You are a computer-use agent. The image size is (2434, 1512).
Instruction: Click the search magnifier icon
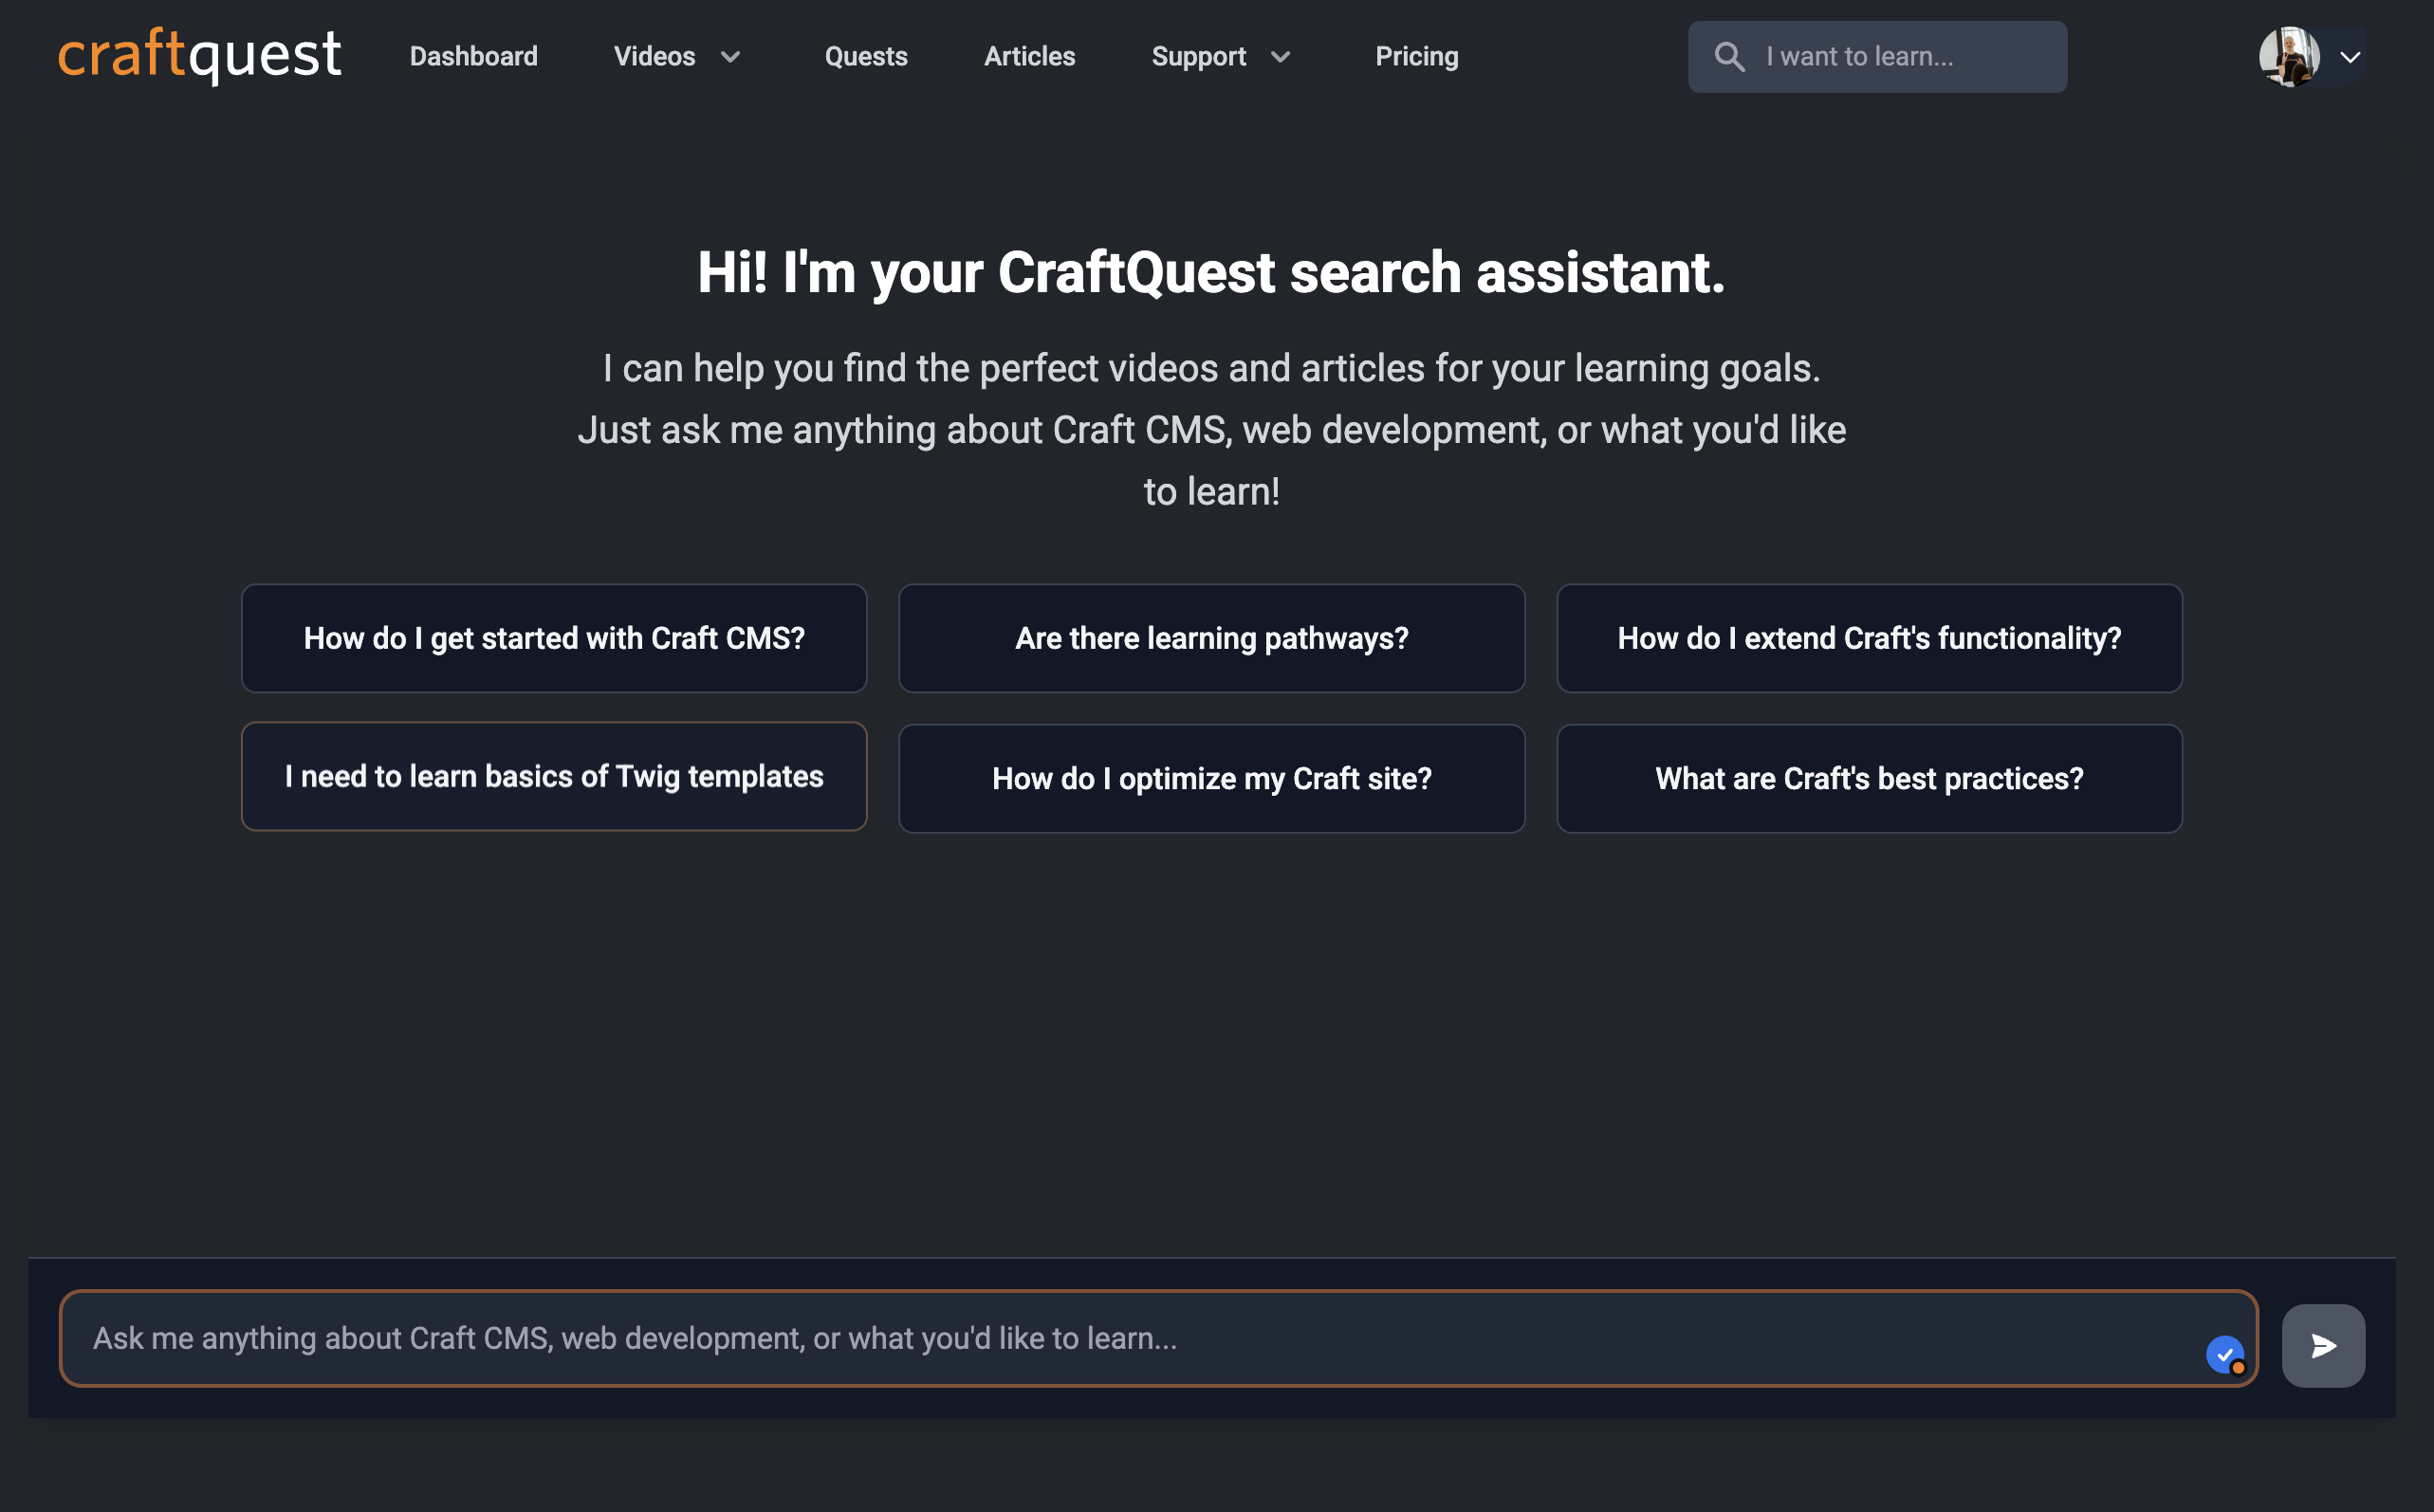coord(1729,57)
